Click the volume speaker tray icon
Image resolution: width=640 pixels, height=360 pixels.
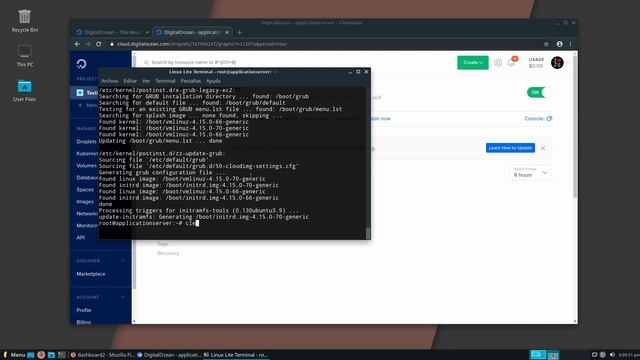(612, 355)
